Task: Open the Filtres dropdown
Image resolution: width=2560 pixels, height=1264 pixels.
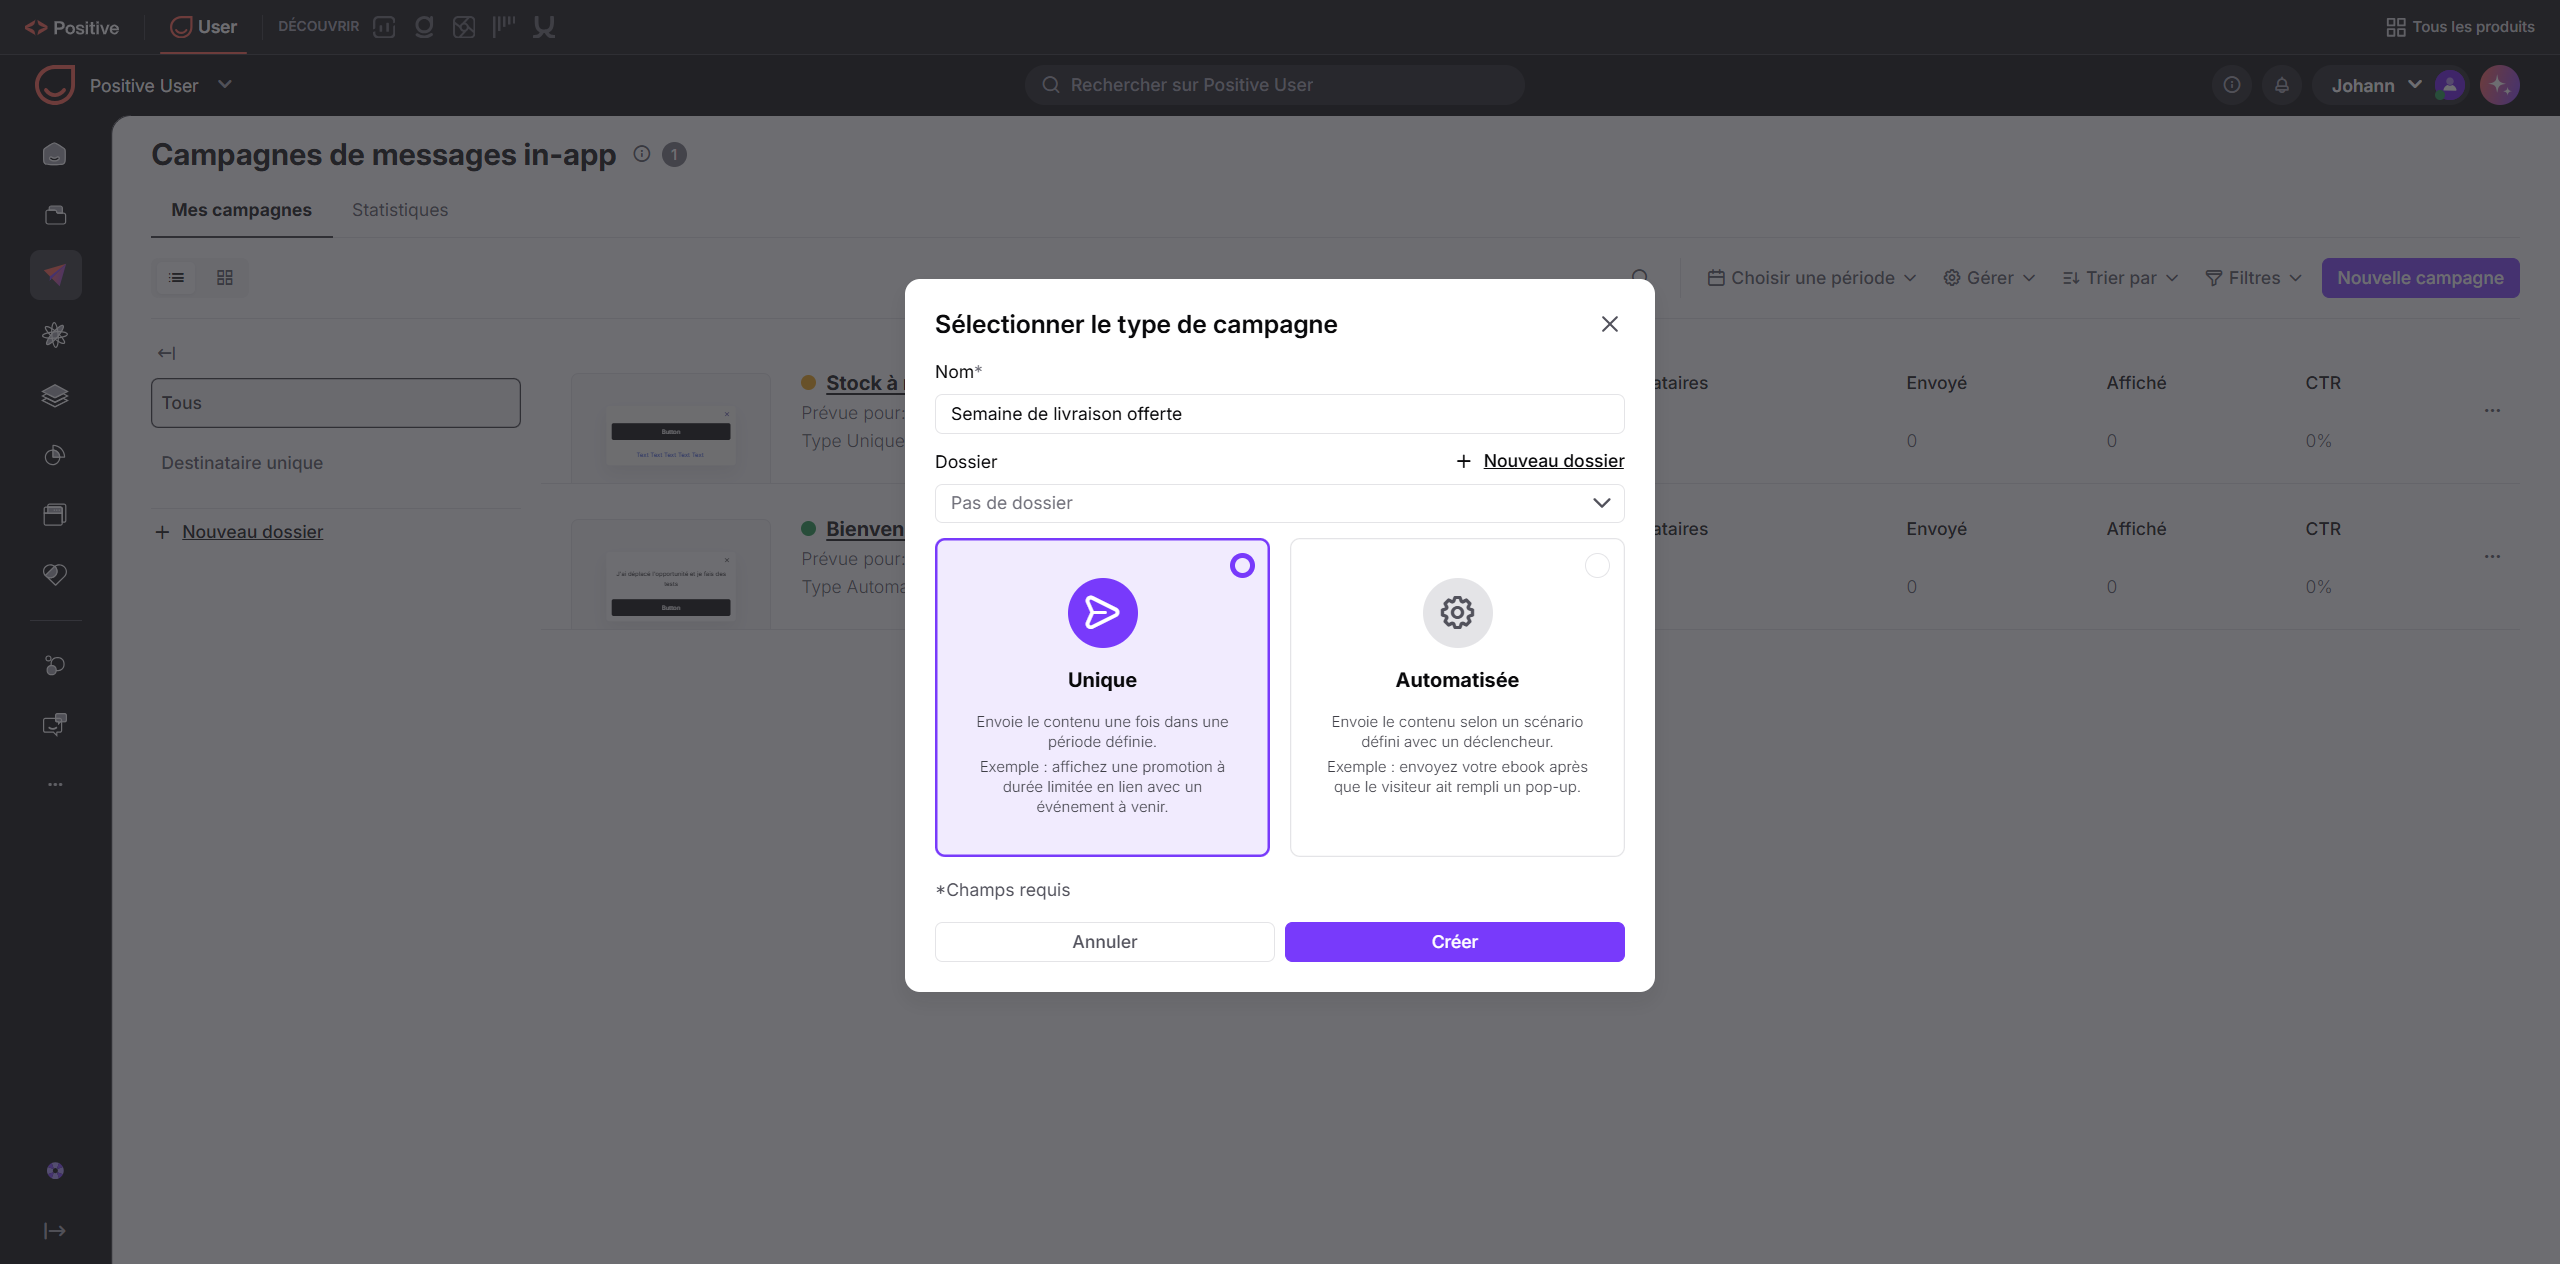Action: pyautogui.click(x=2253, y=278)
